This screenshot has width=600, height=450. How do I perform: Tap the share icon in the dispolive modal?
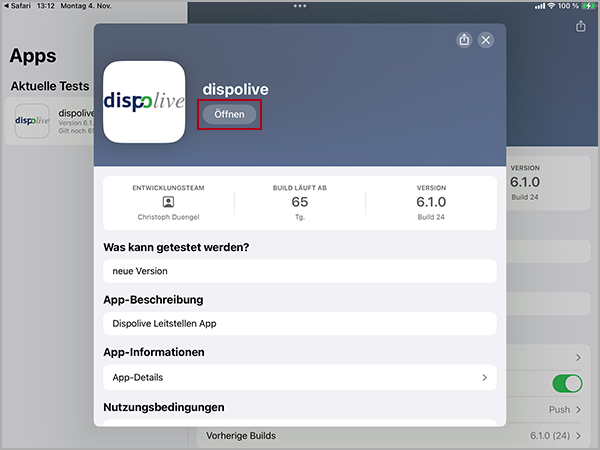[x=464, y=40]
